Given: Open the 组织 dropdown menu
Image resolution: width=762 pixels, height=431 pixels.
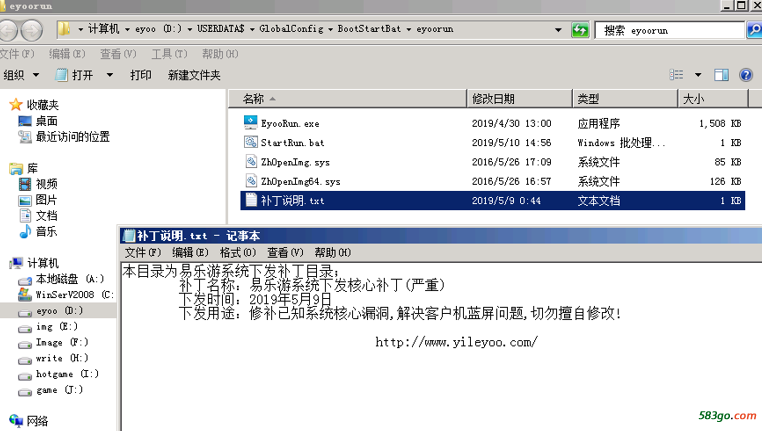Looking at the screenshot, I should (21, 75).
